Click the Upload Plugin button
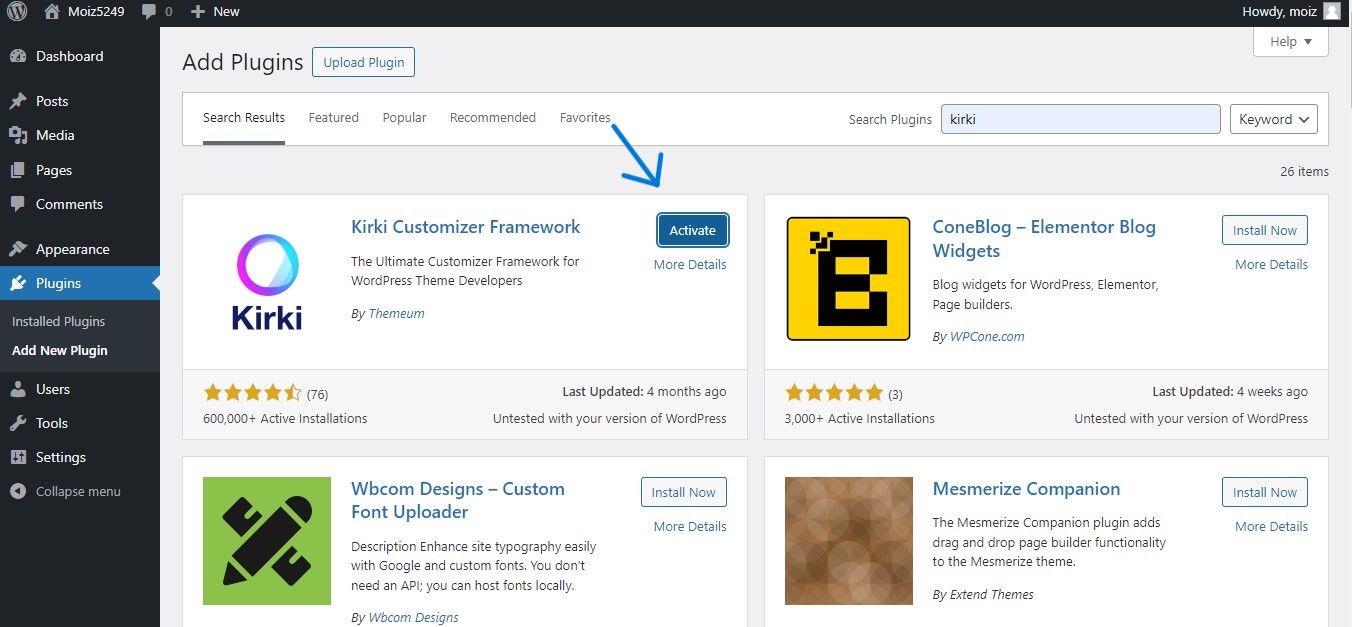The height and width of the screenshot is (627, 1352). point(363,62)
